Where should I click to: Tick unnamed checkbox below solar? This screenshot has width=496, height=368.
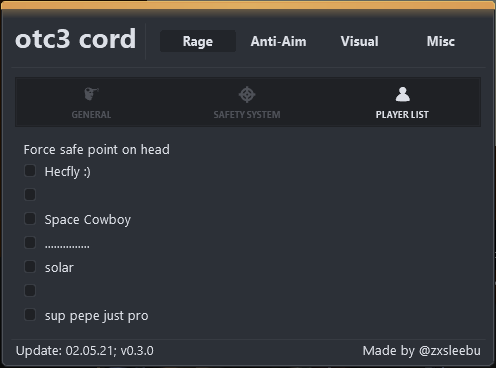point(30,291)
